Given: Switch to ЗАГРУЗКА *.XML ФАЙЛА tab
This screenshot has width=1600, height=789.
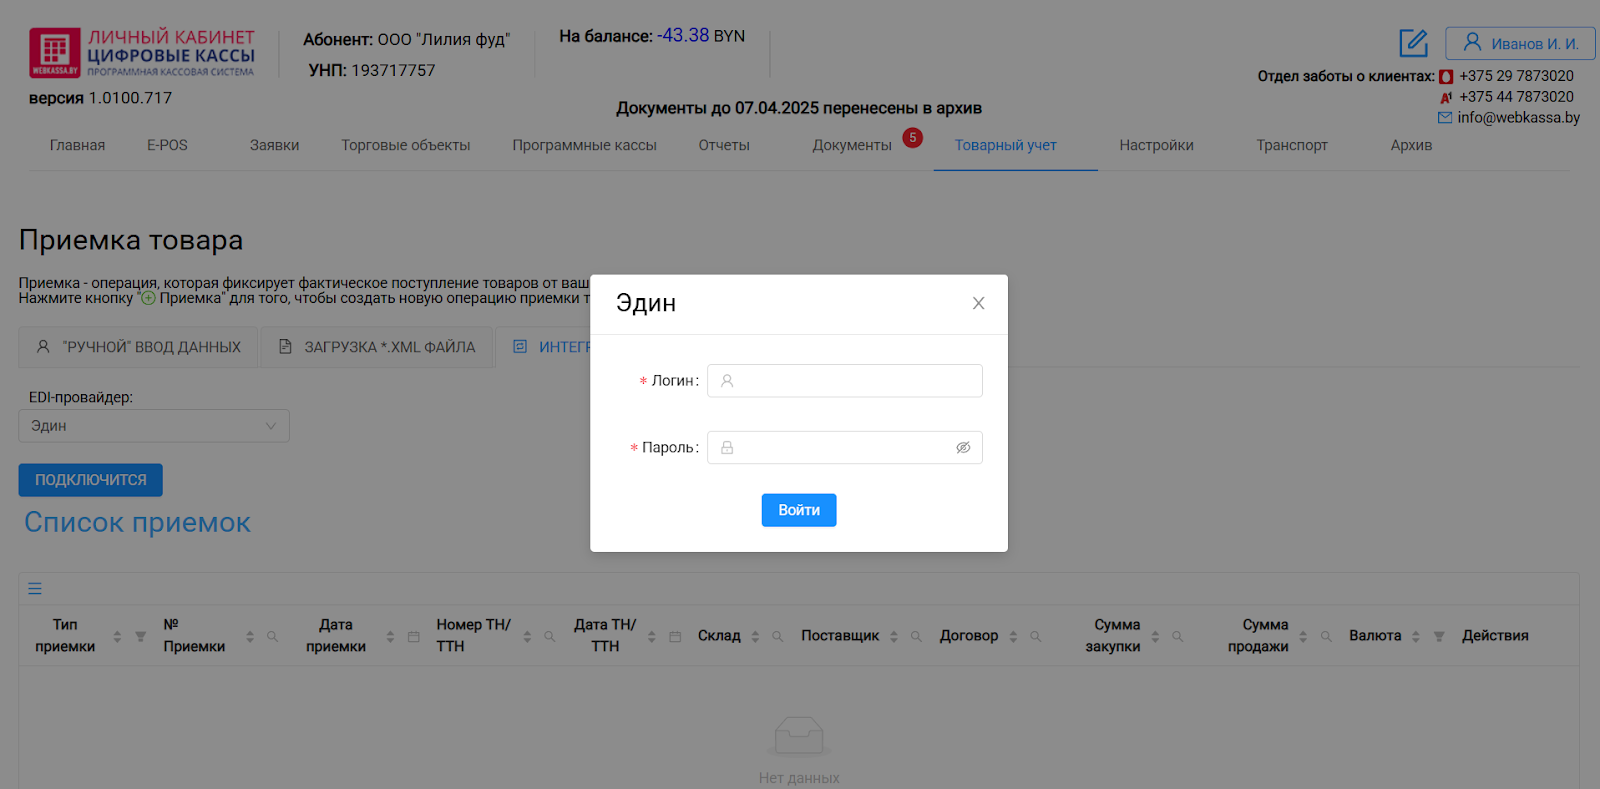Looking at the screenshot, I should (x=378, y=347).
